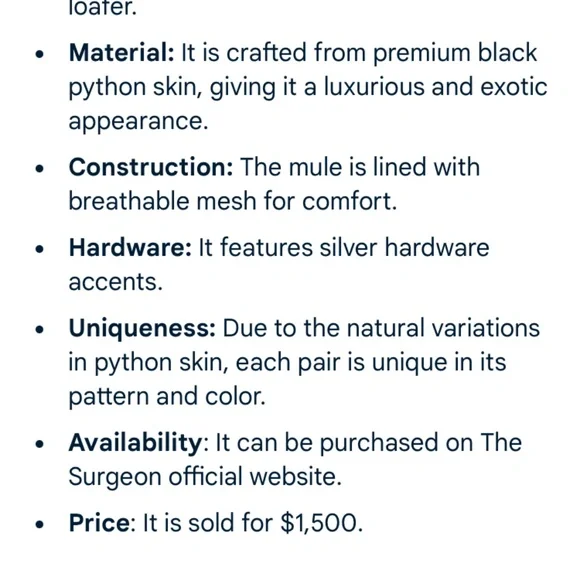Click the word 'loafer' at top
Screen dimensions: 580x580
100,7
